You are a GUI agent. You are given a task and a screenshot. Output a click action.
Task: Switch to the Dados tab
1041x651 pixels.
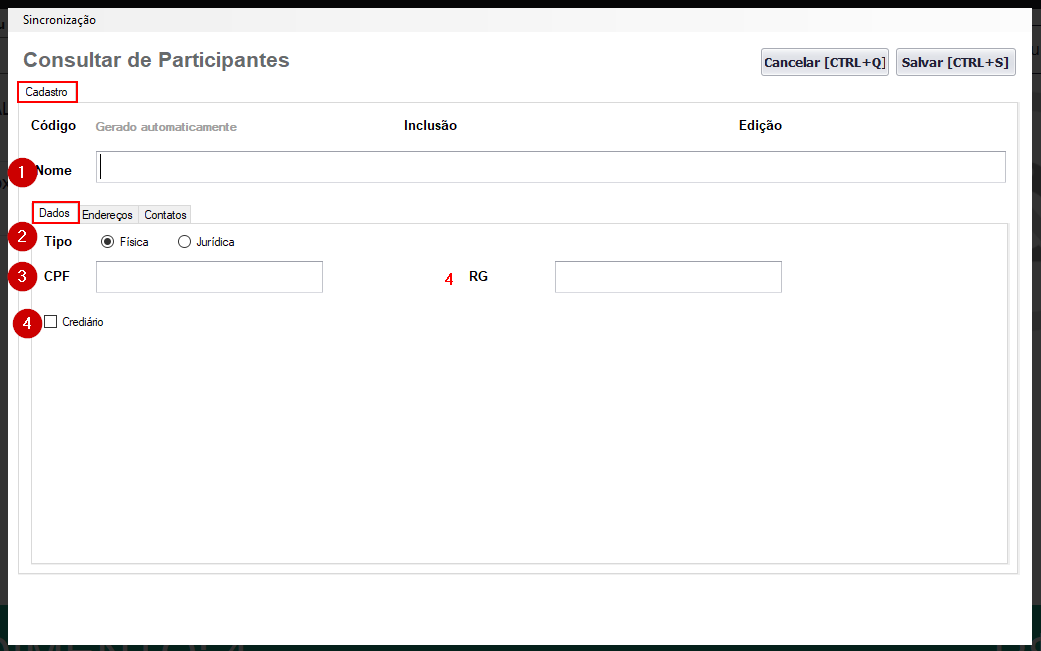pos(54,213)
